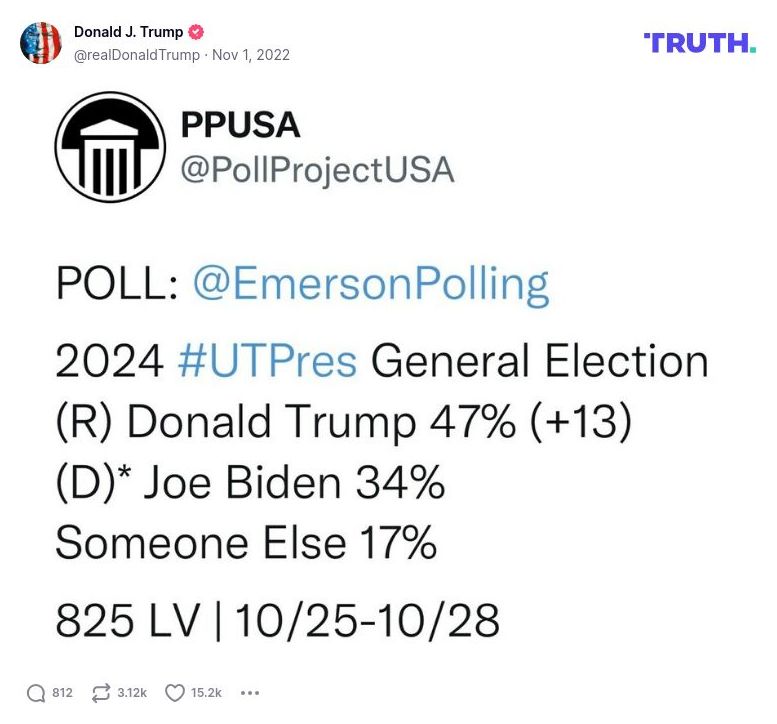777x724 pixels.
Task: Open the poster's profile avatar
Action: point(41,43)
